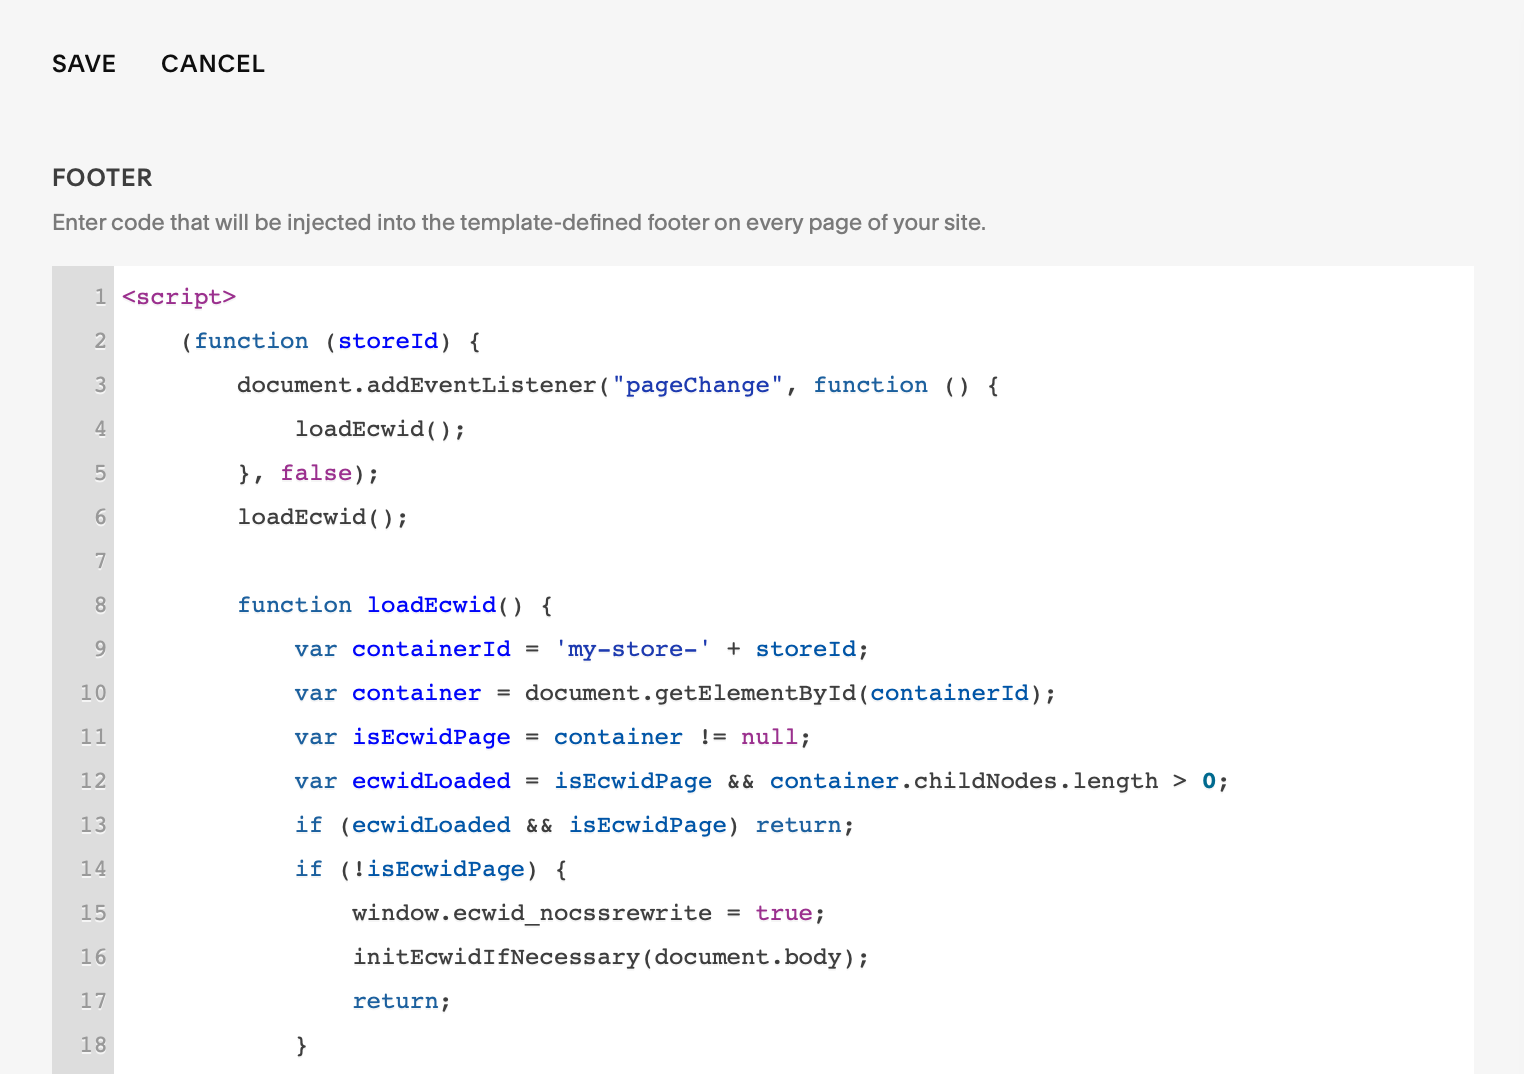
Task: Click closing brace on line 18
Action: click(301, 1045)
